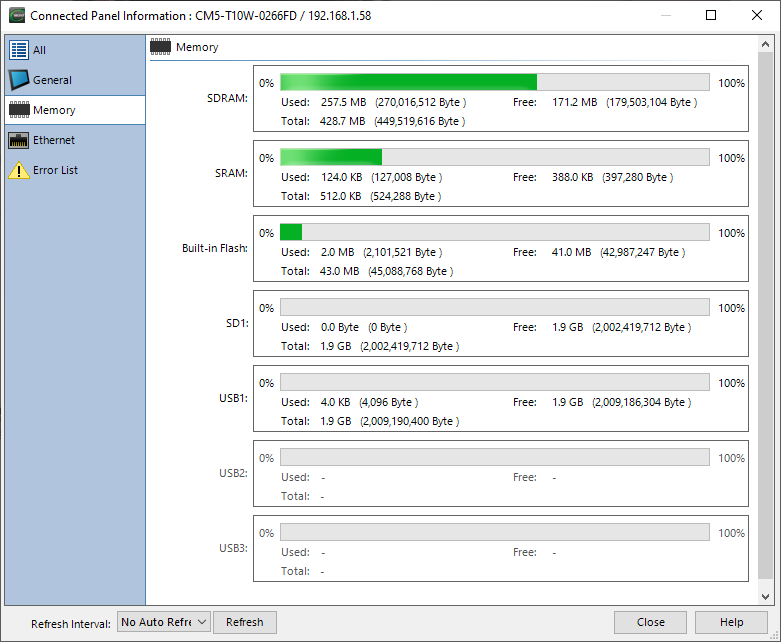Click the Refresh Interval label
Image resolution: width=781 pixels, height=642 pixels.
(71, 624)
